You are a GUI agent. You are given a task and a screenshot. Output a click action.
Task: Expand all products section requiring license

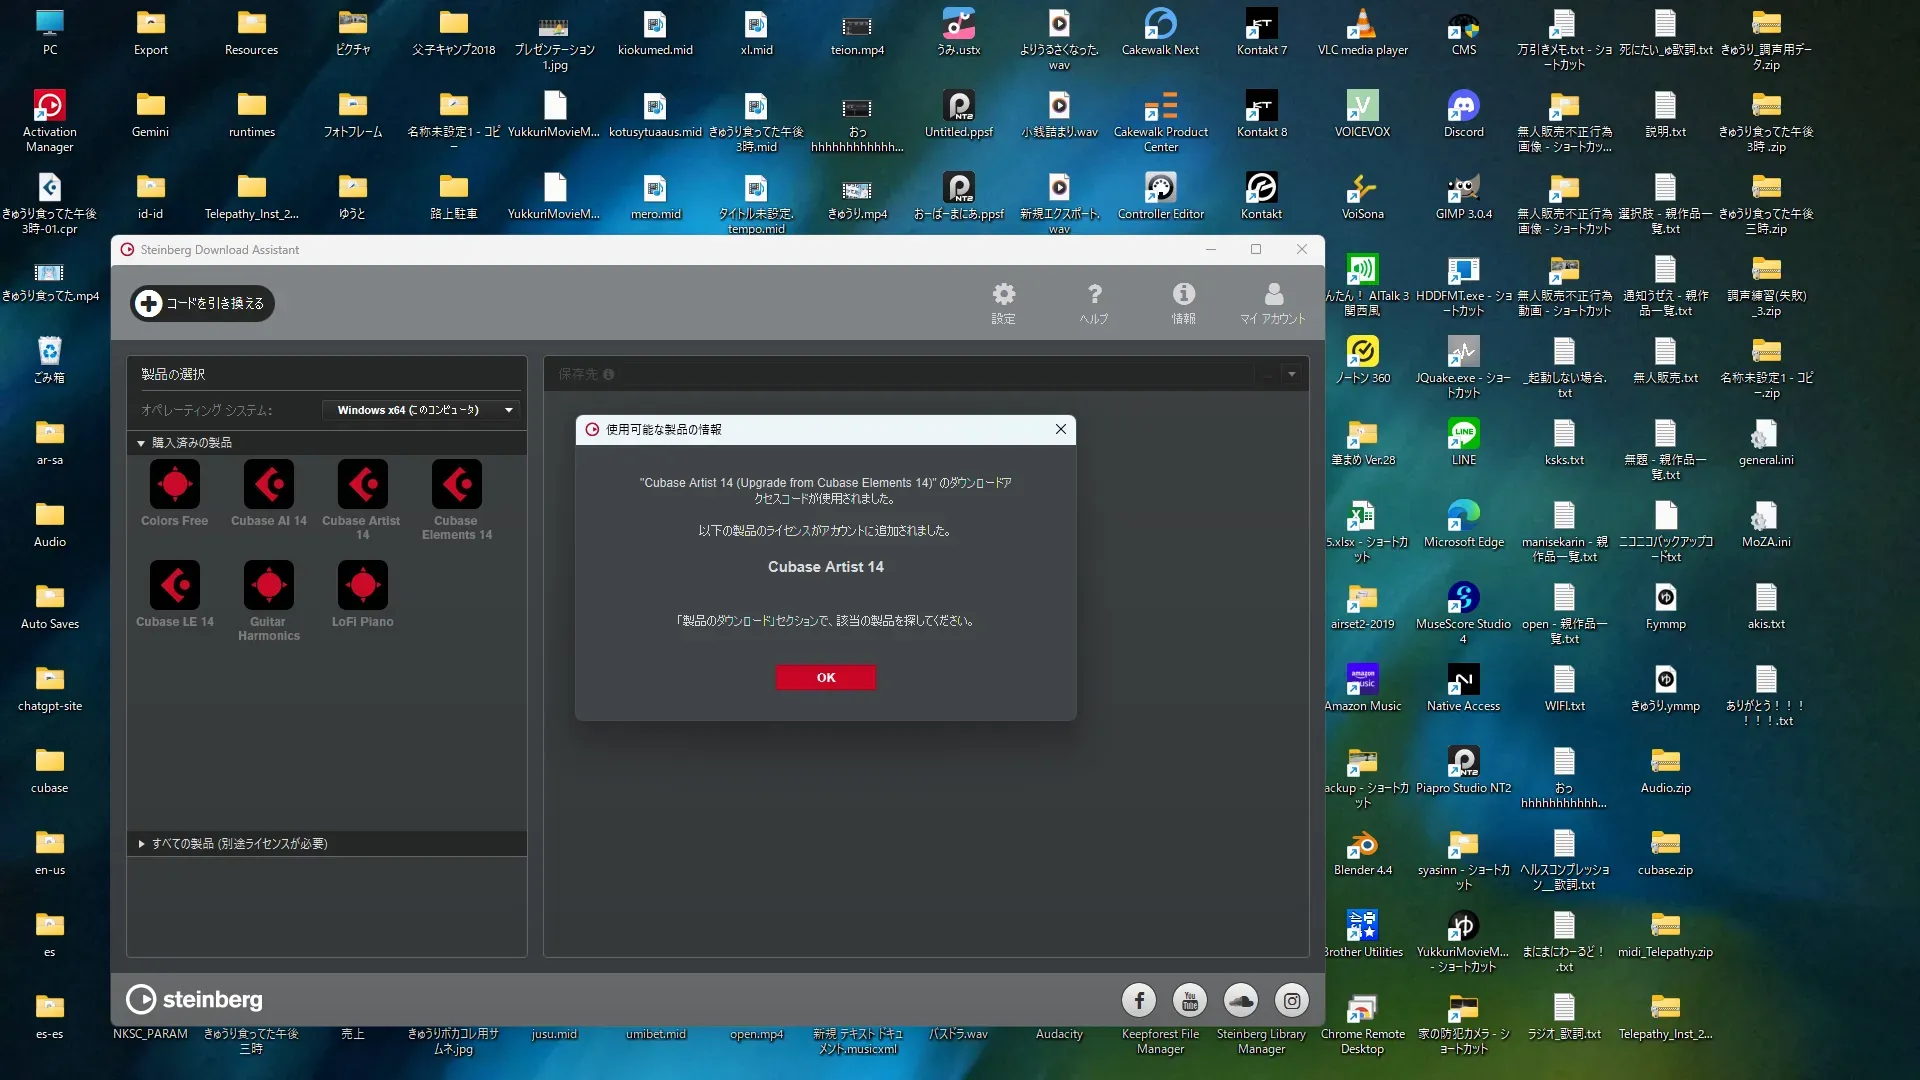pyautogui.click(x=142, y=844)
